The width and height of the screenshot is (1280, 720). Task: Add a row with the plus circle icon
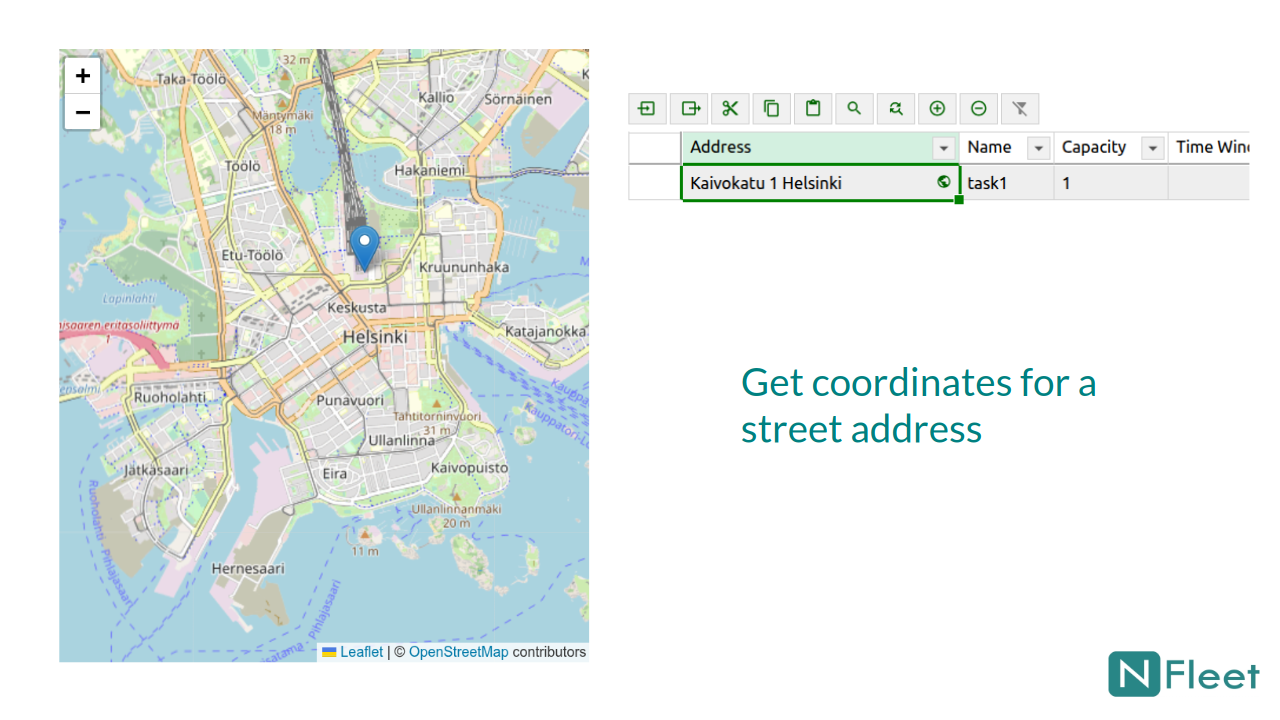937,109
